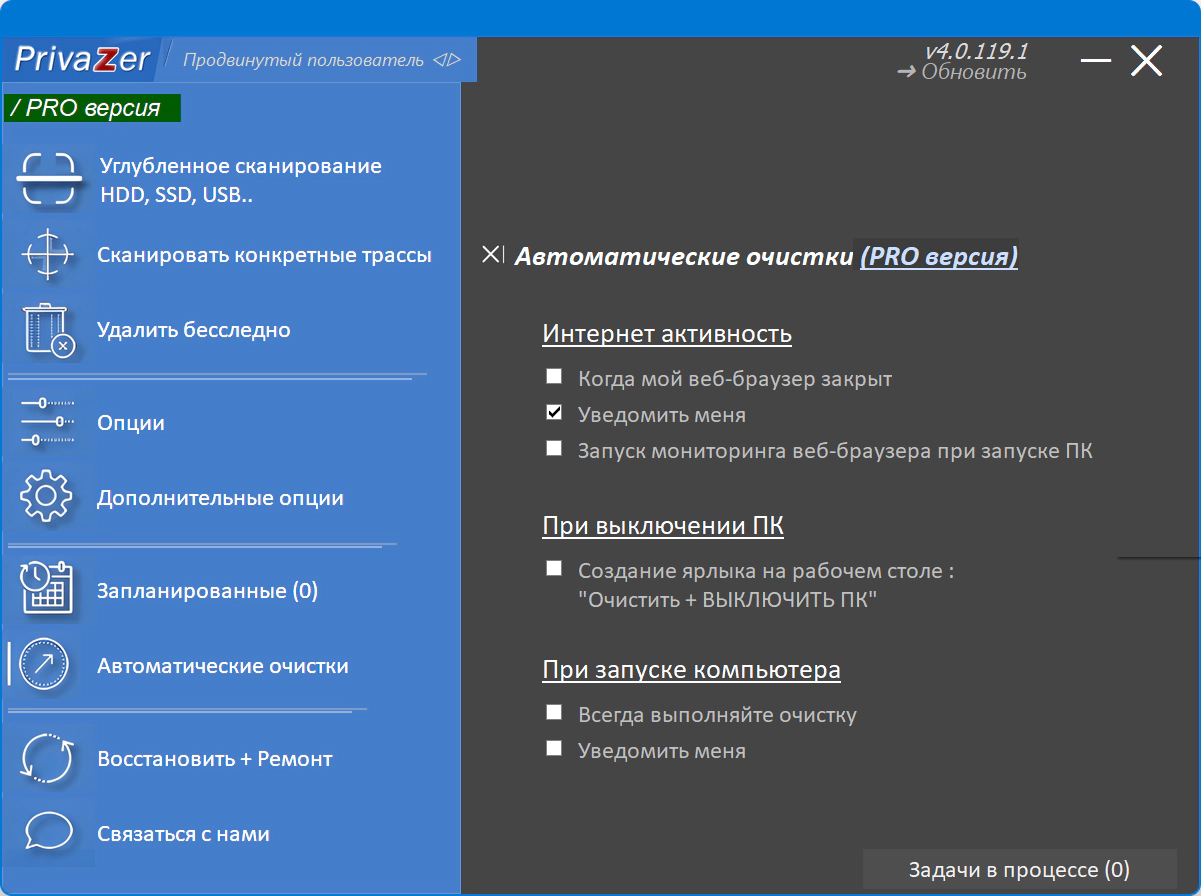This screenshot has height=896, width=1201.
Task: Click the crosshair icon for scanning specific traces
Action: (47, 255)
